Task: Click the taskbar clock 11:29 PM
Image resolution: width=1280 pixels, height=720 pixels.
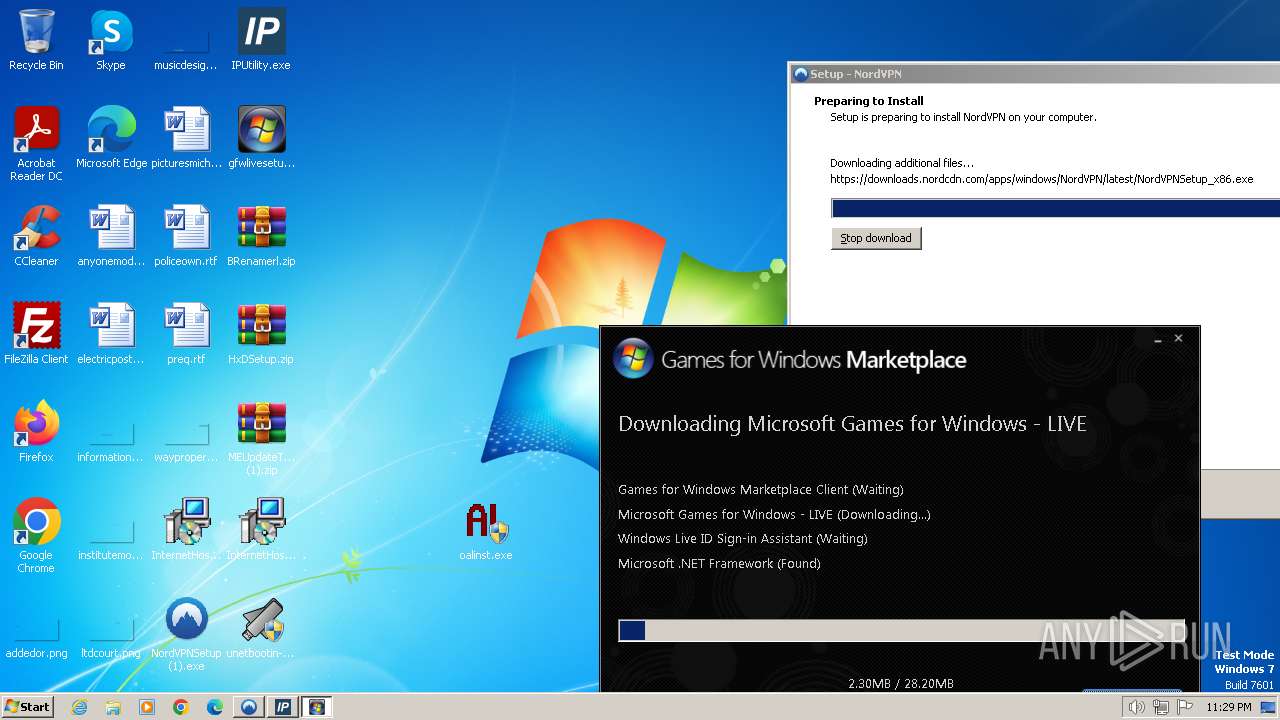Action: 1229,707
